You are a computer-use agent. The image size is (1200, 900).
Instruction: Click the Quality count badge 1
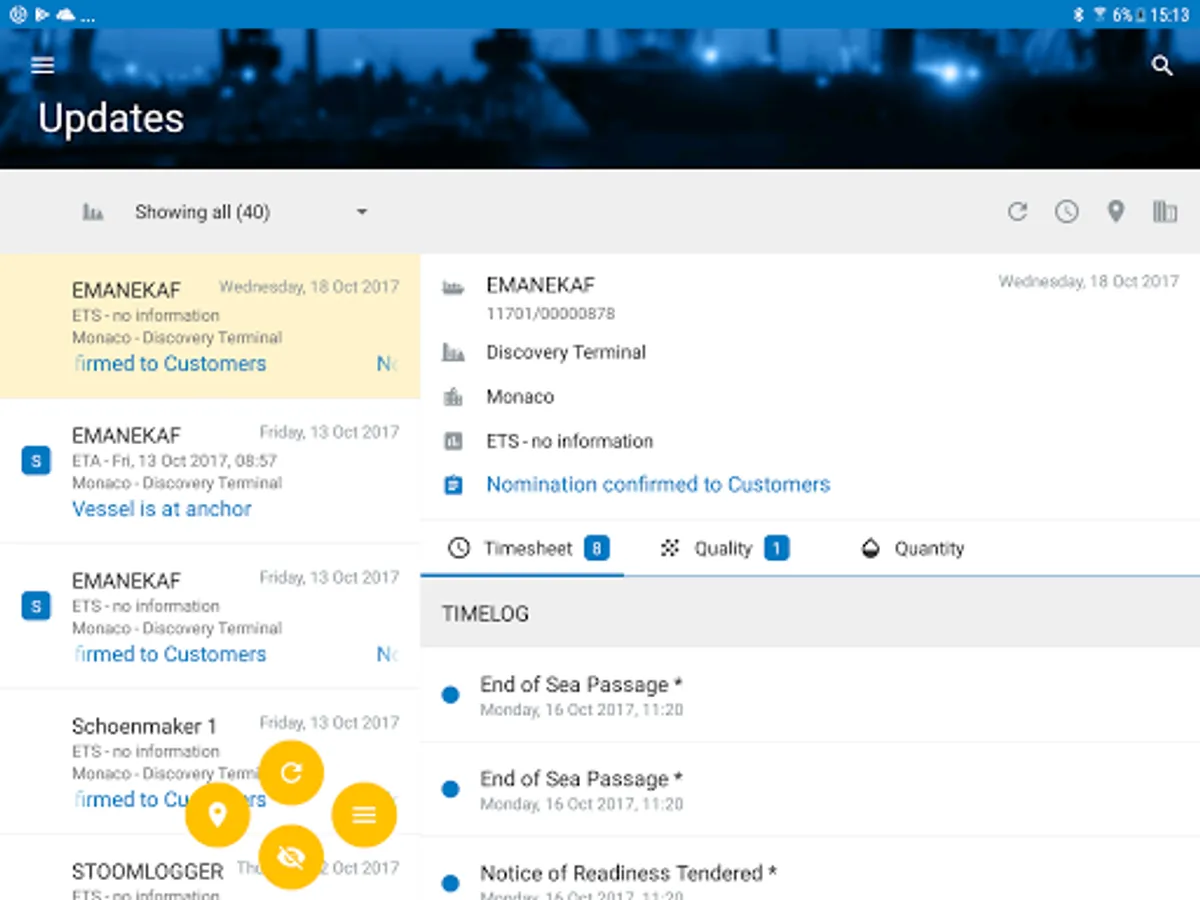click(777, 548)
